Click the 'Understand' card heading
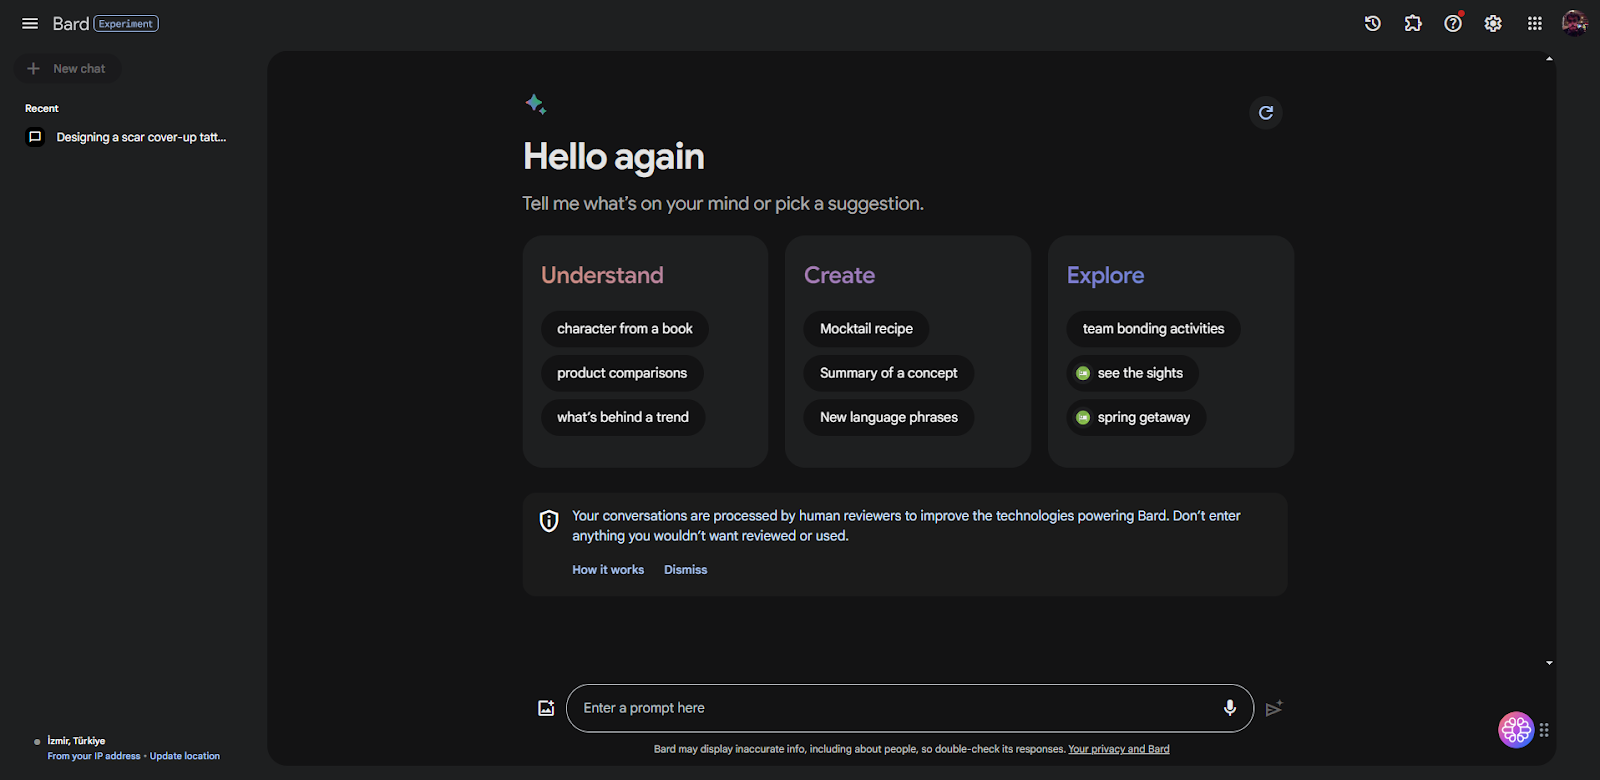This screenshot has width=1600, height=780. coord(602,275)
